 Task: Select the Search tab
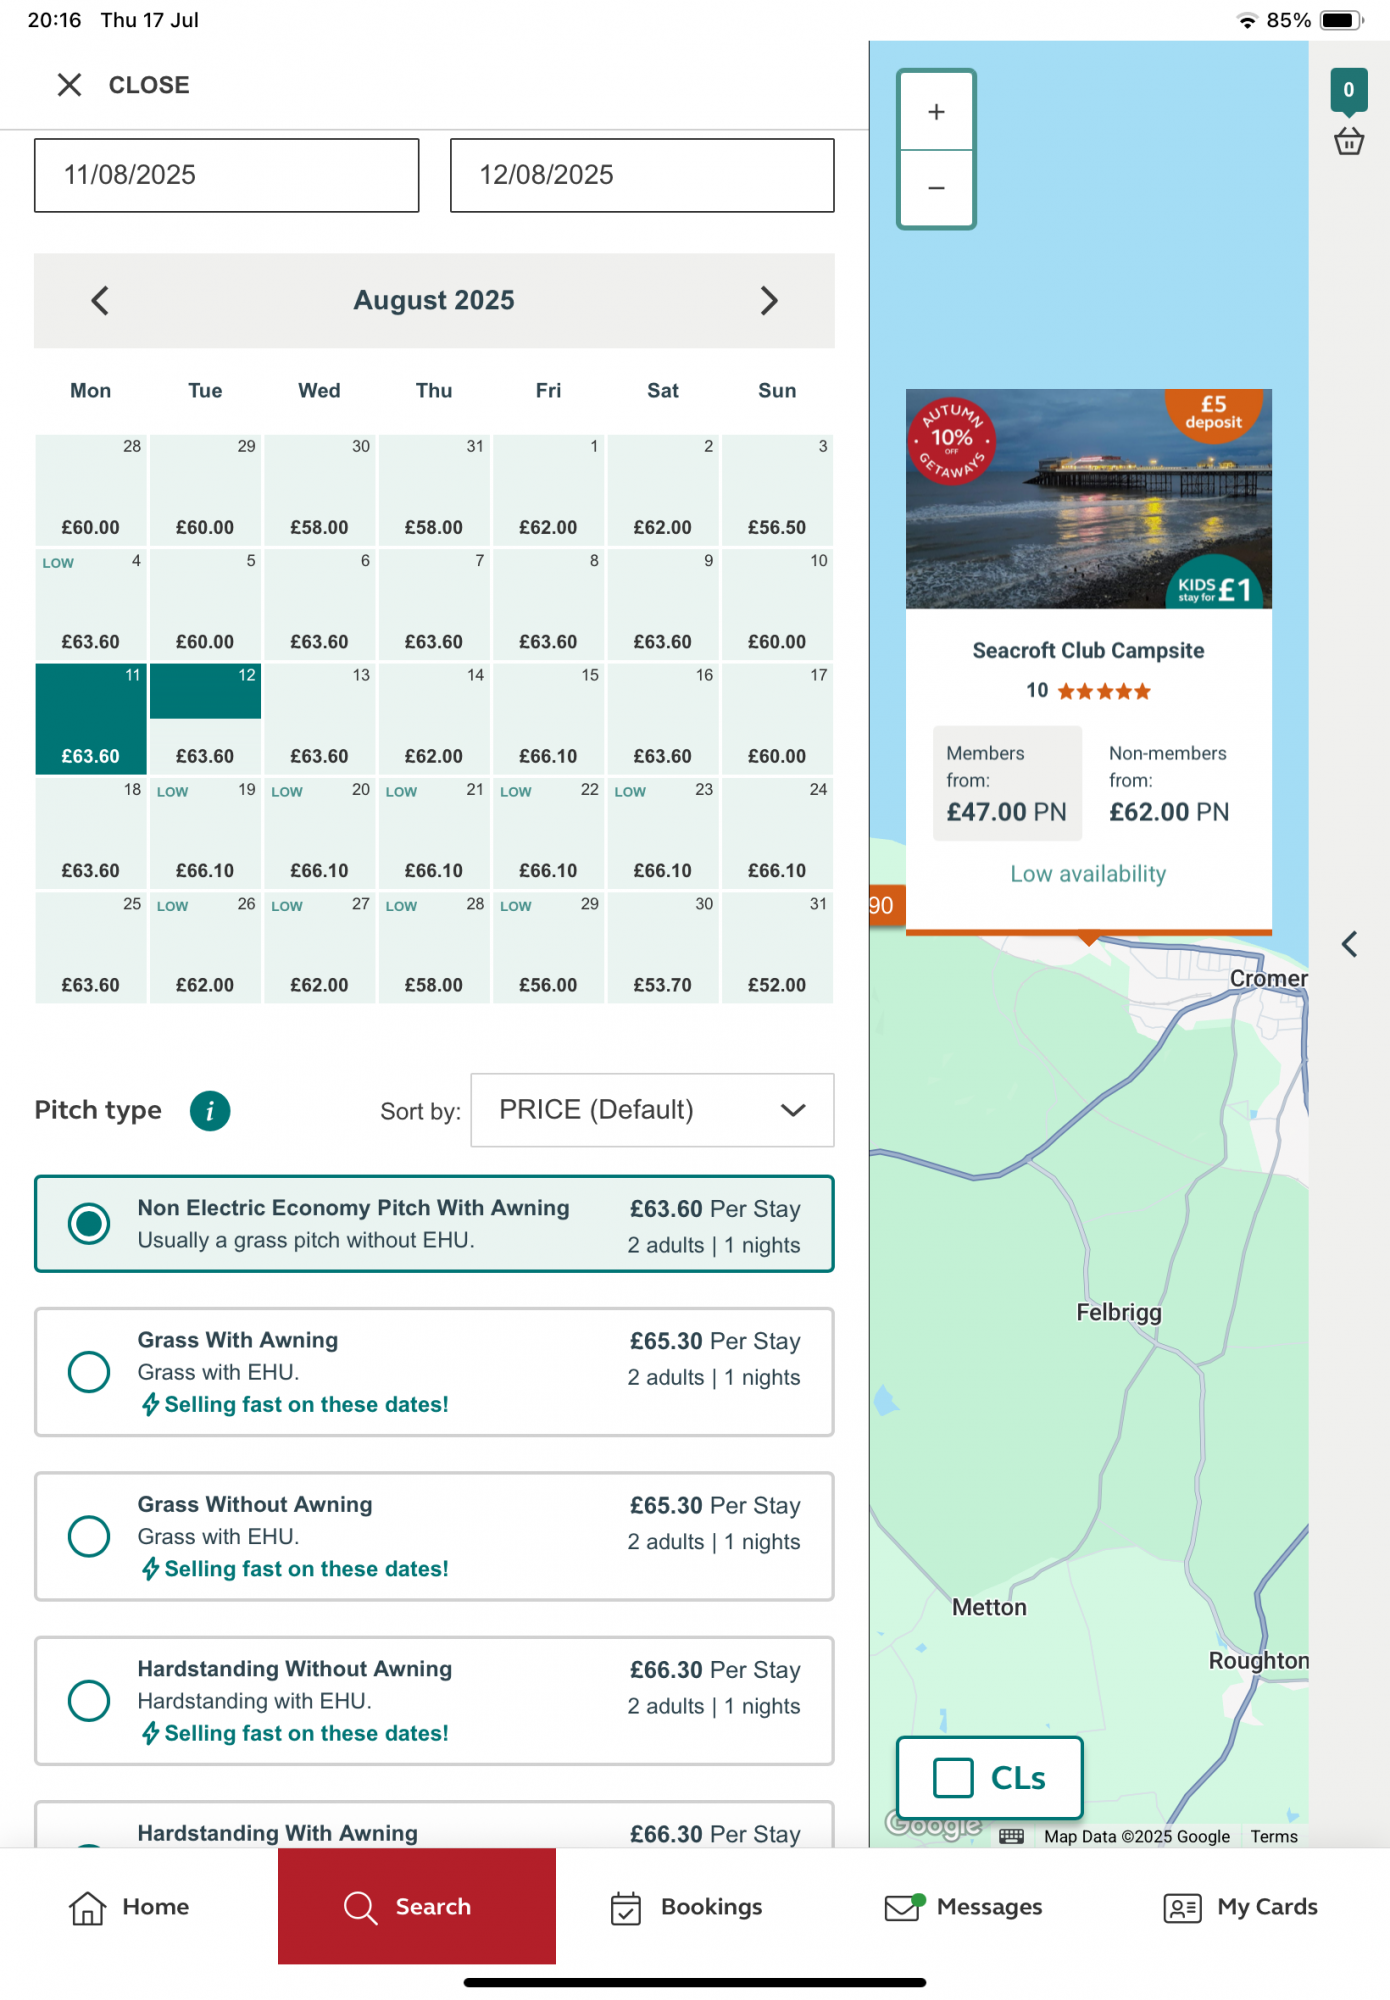click(417, 1907)
